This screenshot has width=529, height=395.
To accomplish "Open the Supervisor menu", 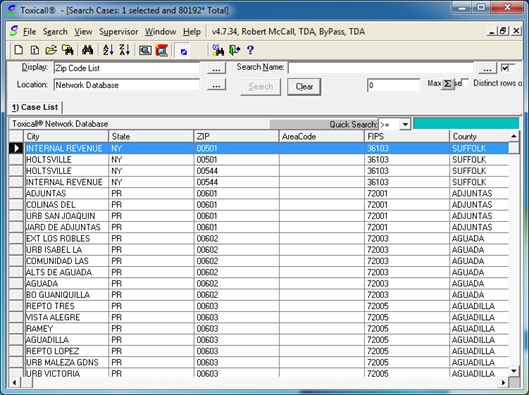I will point(118,32).
